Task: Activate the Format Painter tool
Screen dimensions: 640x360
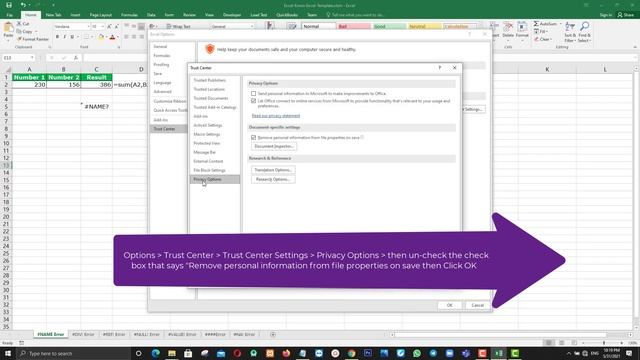Action: 33,39
